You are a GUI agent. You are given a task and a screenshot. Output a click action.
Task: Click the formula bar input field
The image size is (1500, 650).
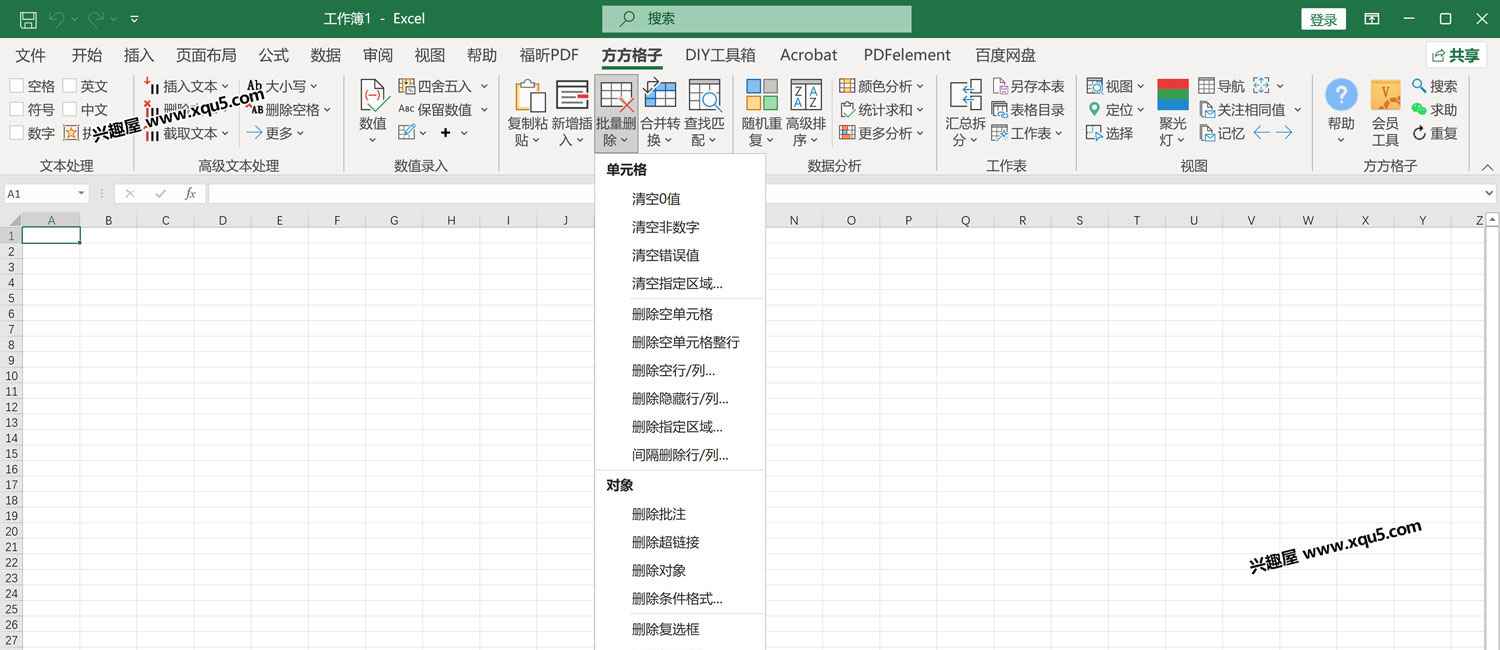click(845, 194)
